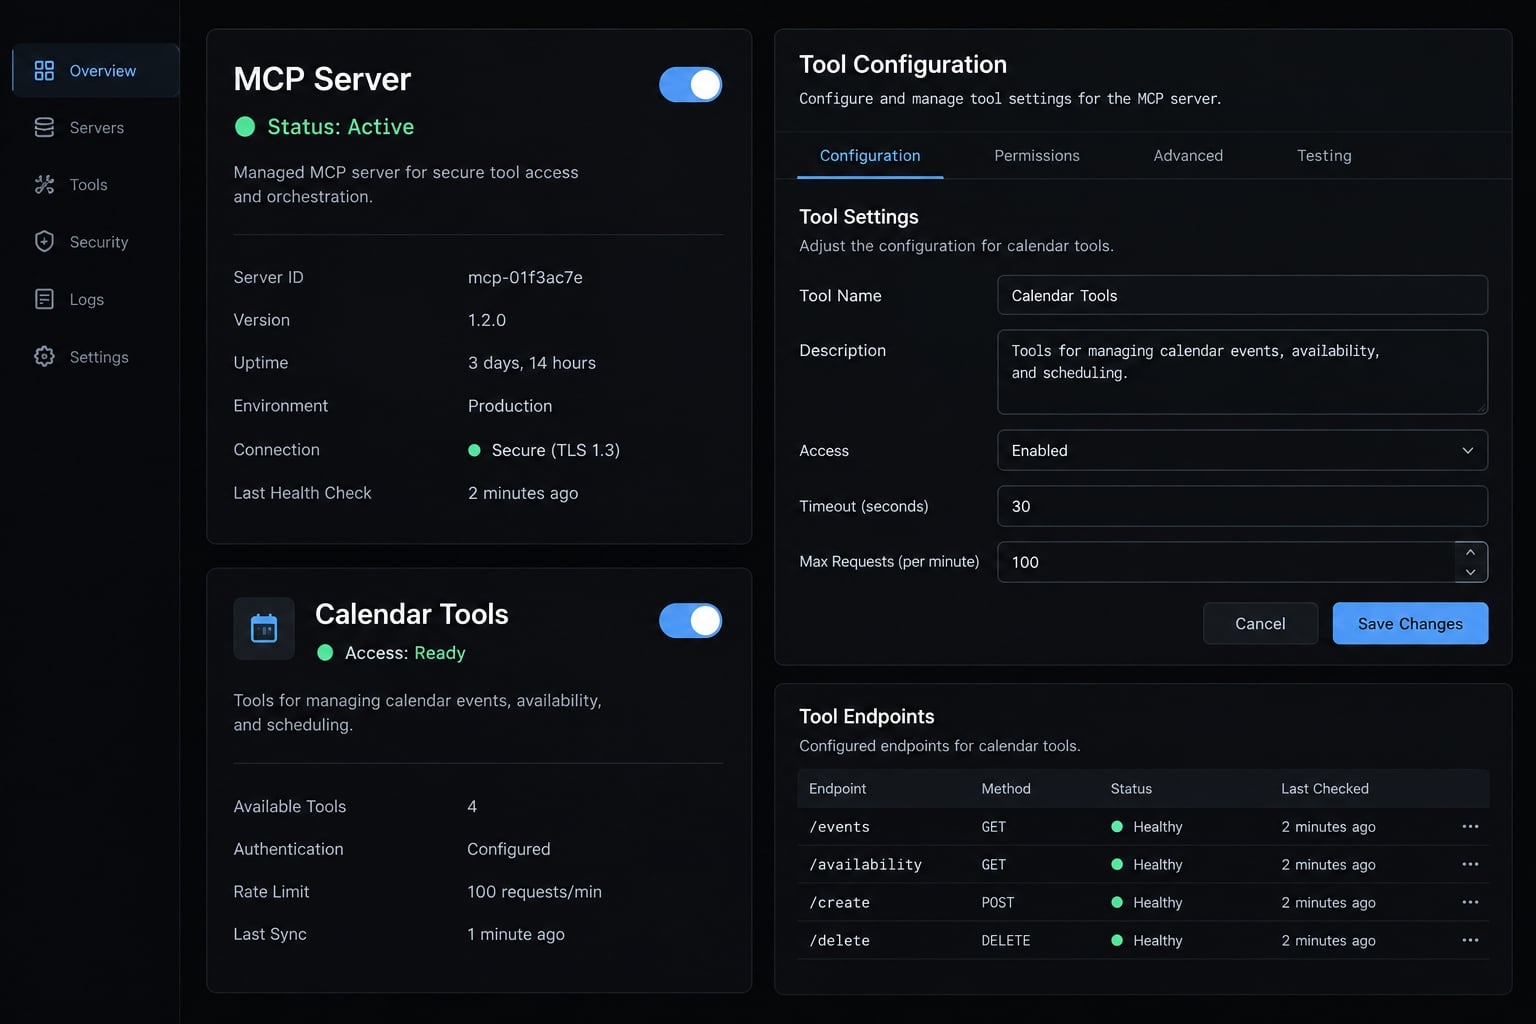Viewport: 1536px width, 1024px height.
Task: Click the Authentication value Configured
Action: pos(509,849)
